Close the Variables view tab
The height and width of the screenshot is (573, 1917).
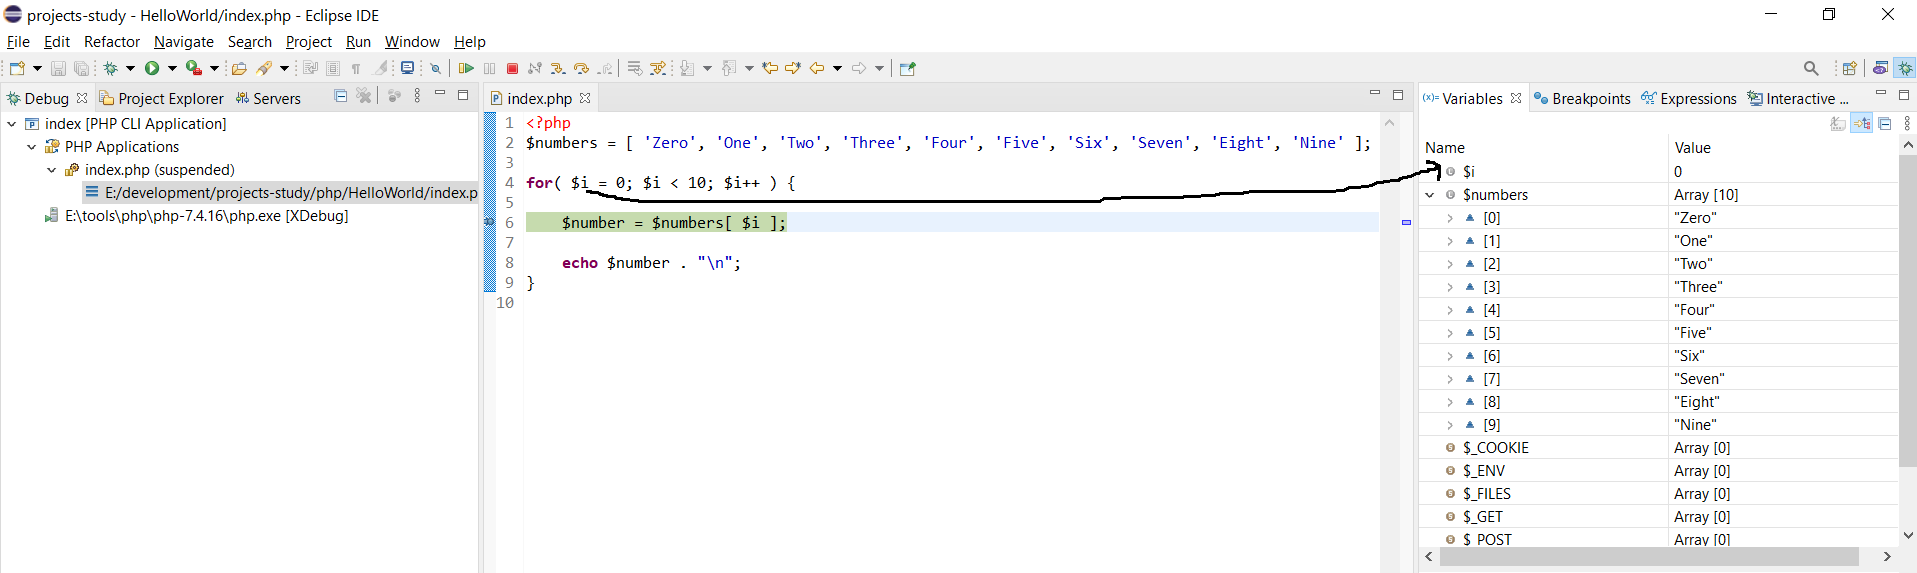click(x=1516, y=98)
